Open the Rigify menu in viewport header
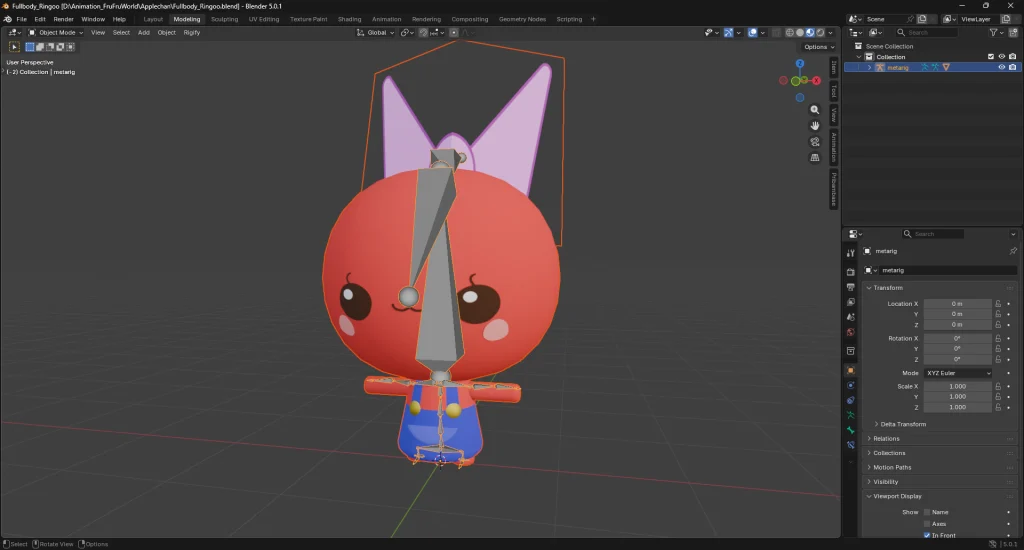 (191, 33)
